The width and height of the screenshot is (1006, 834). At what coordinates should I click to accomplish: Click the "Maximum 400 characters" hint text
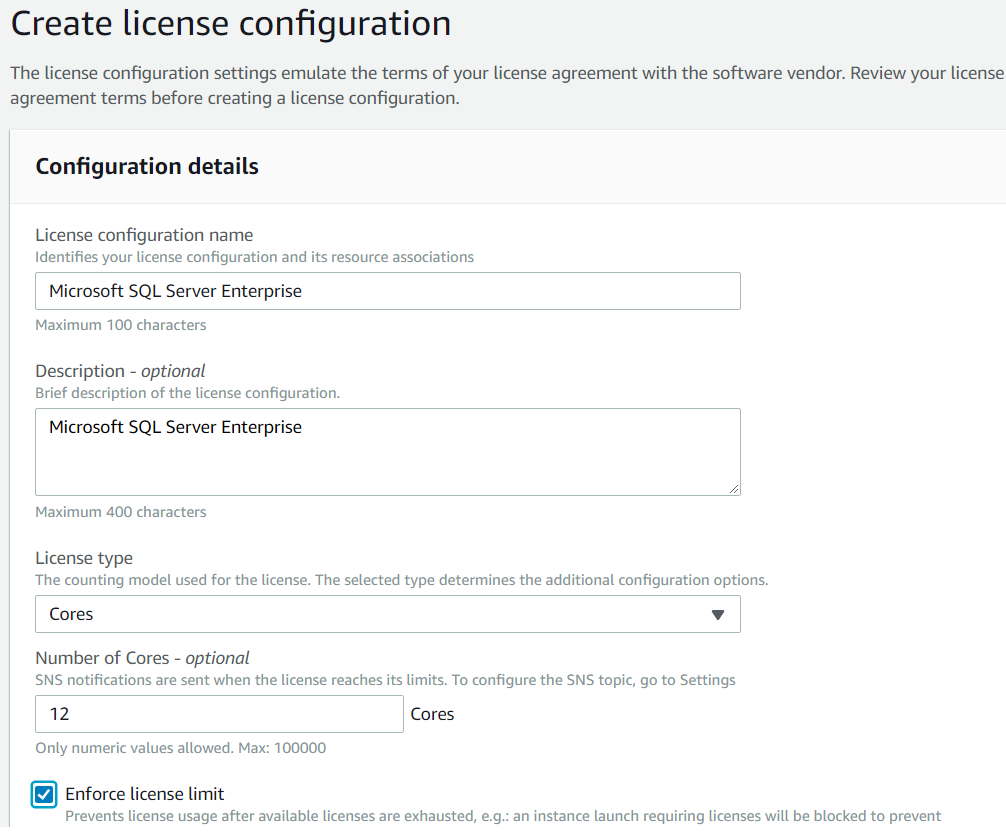121,512
